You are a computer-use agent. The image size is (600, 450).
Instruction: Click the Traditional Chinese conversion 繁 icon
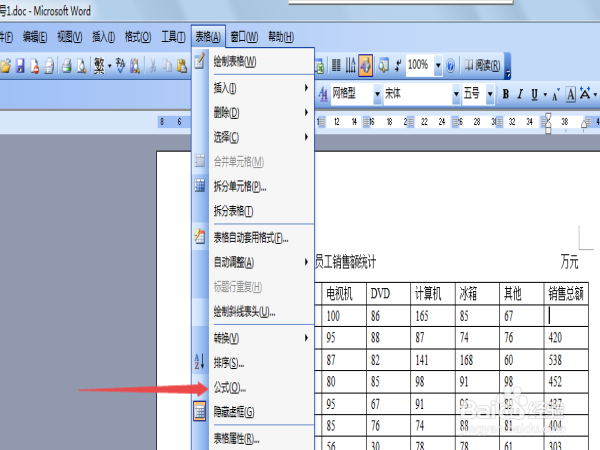tap(99, 66)
